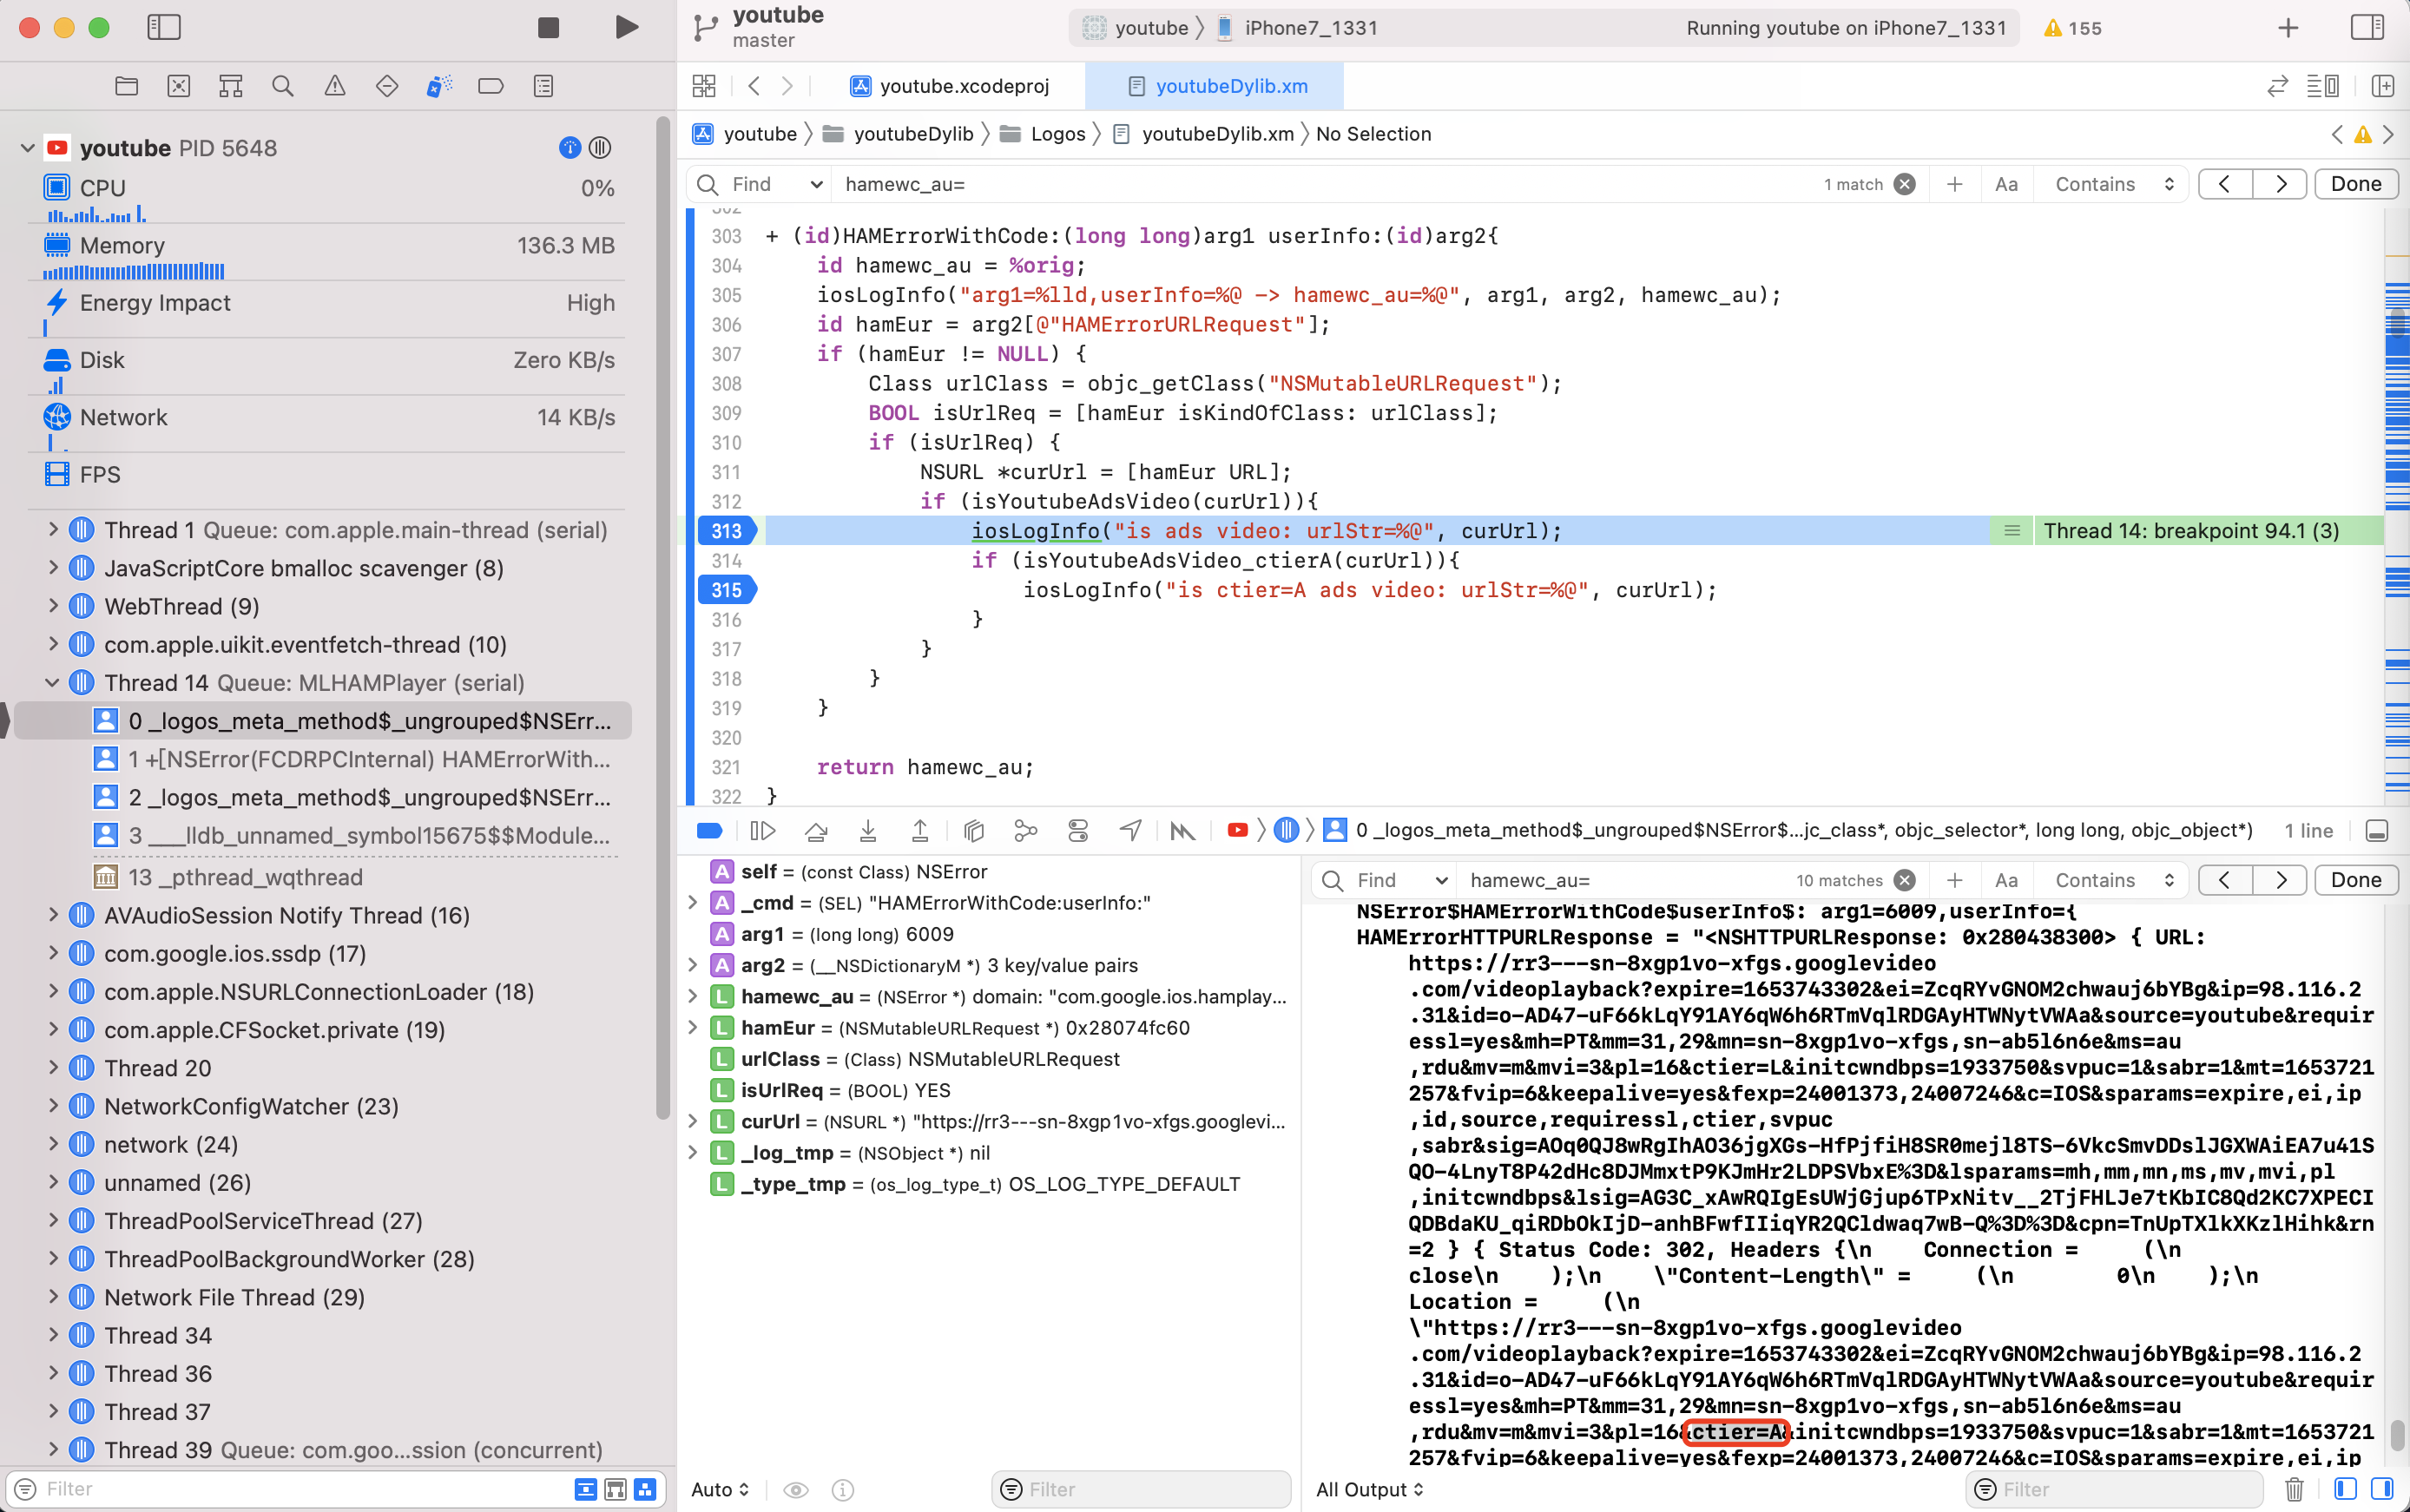Expand Thread 1 main-thread
Screen dimensions: 2410x1512
(x=53, y=530)
